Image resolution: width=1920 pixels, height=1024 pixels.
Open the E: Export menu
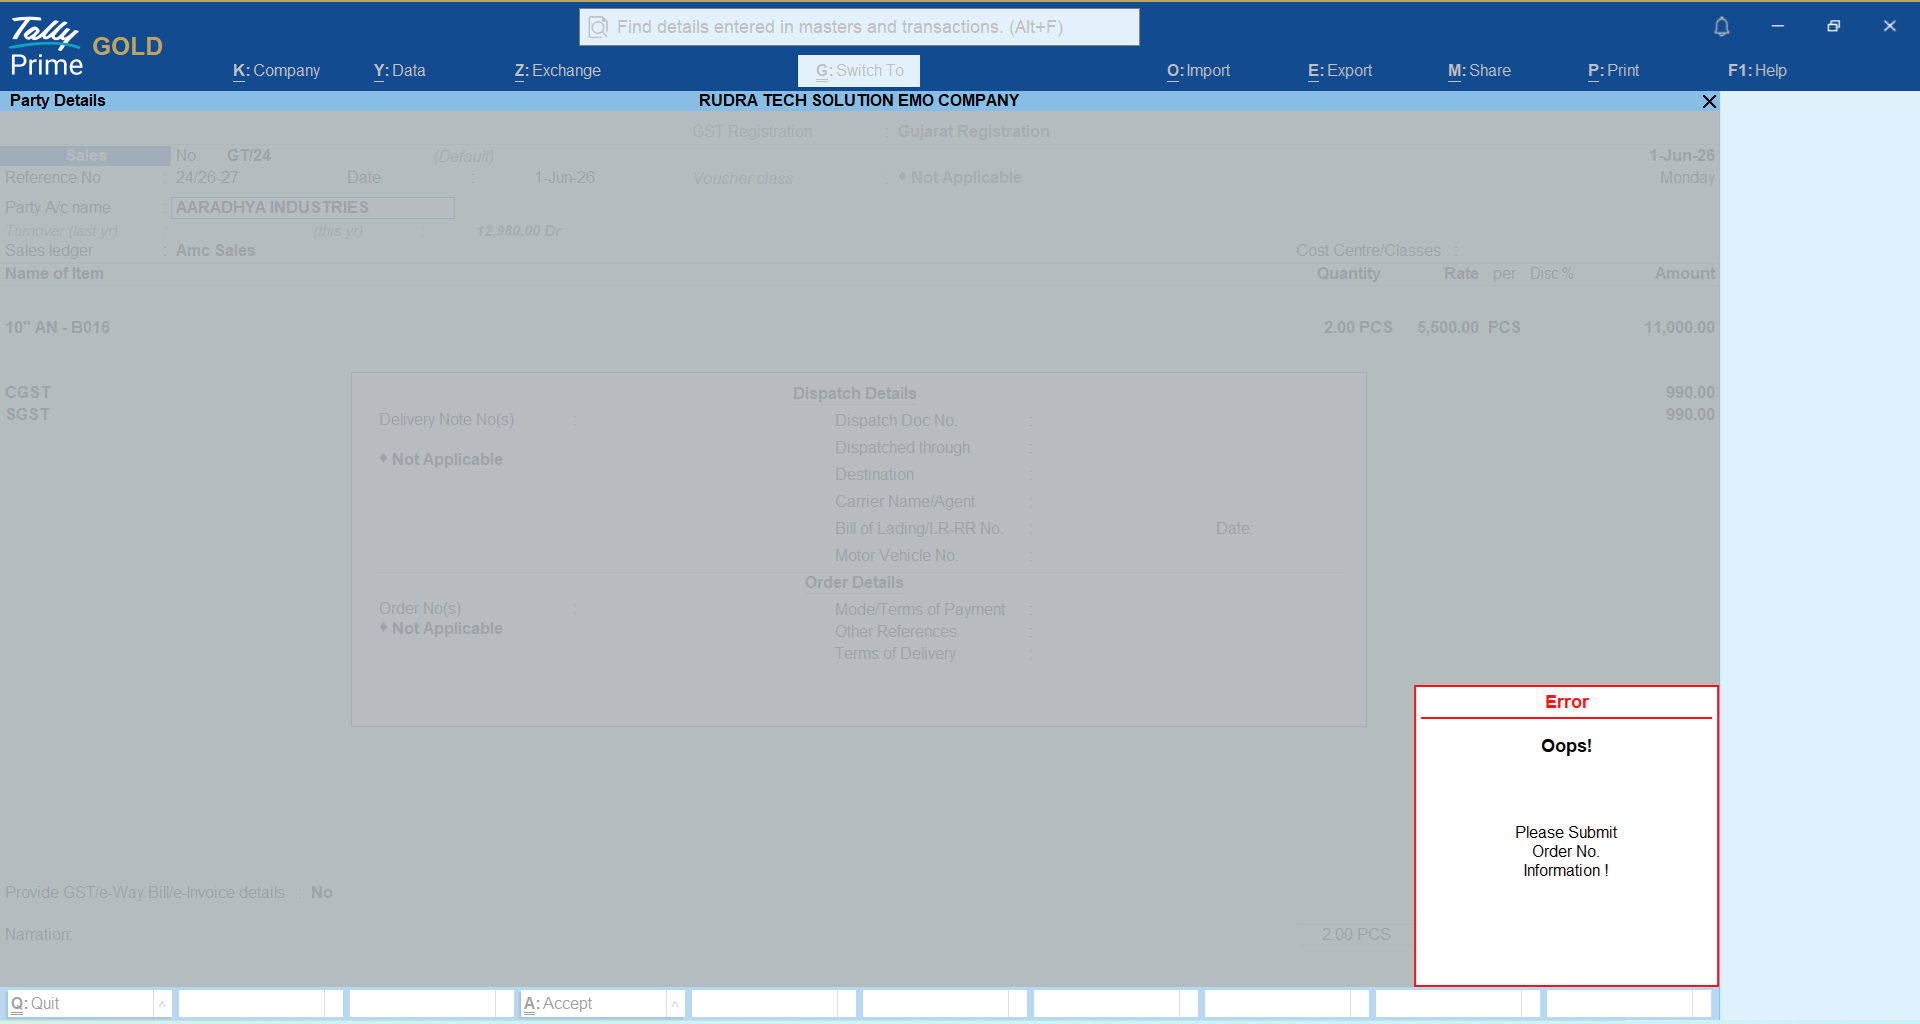(x=1340, y=71)
